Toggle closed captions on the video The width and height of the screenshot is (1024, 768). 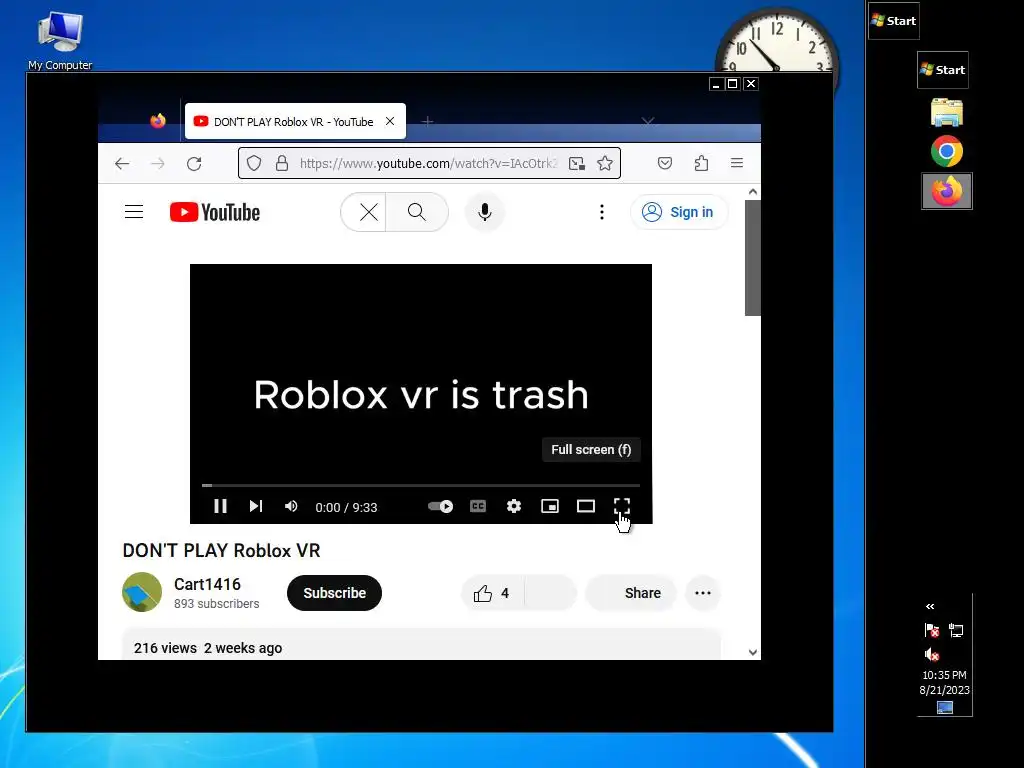coord(478,506)
